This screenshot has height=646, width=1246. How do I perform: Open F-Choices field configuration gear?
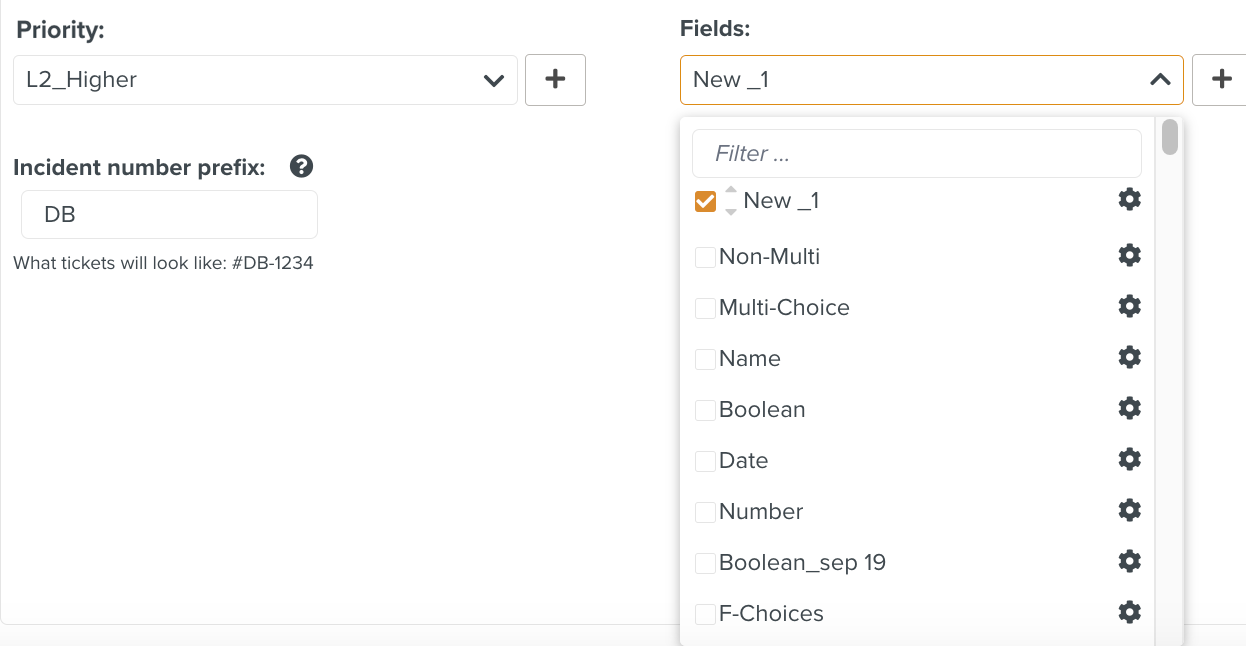coord(1129,611)
